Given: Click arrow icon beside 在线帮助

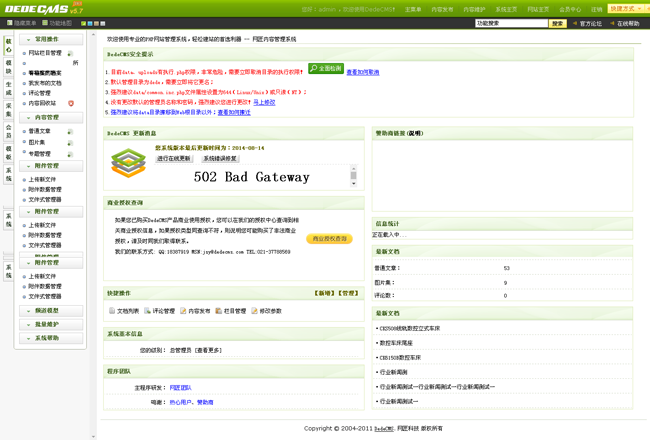Looking at the screenshot, I should pos(612,24).
